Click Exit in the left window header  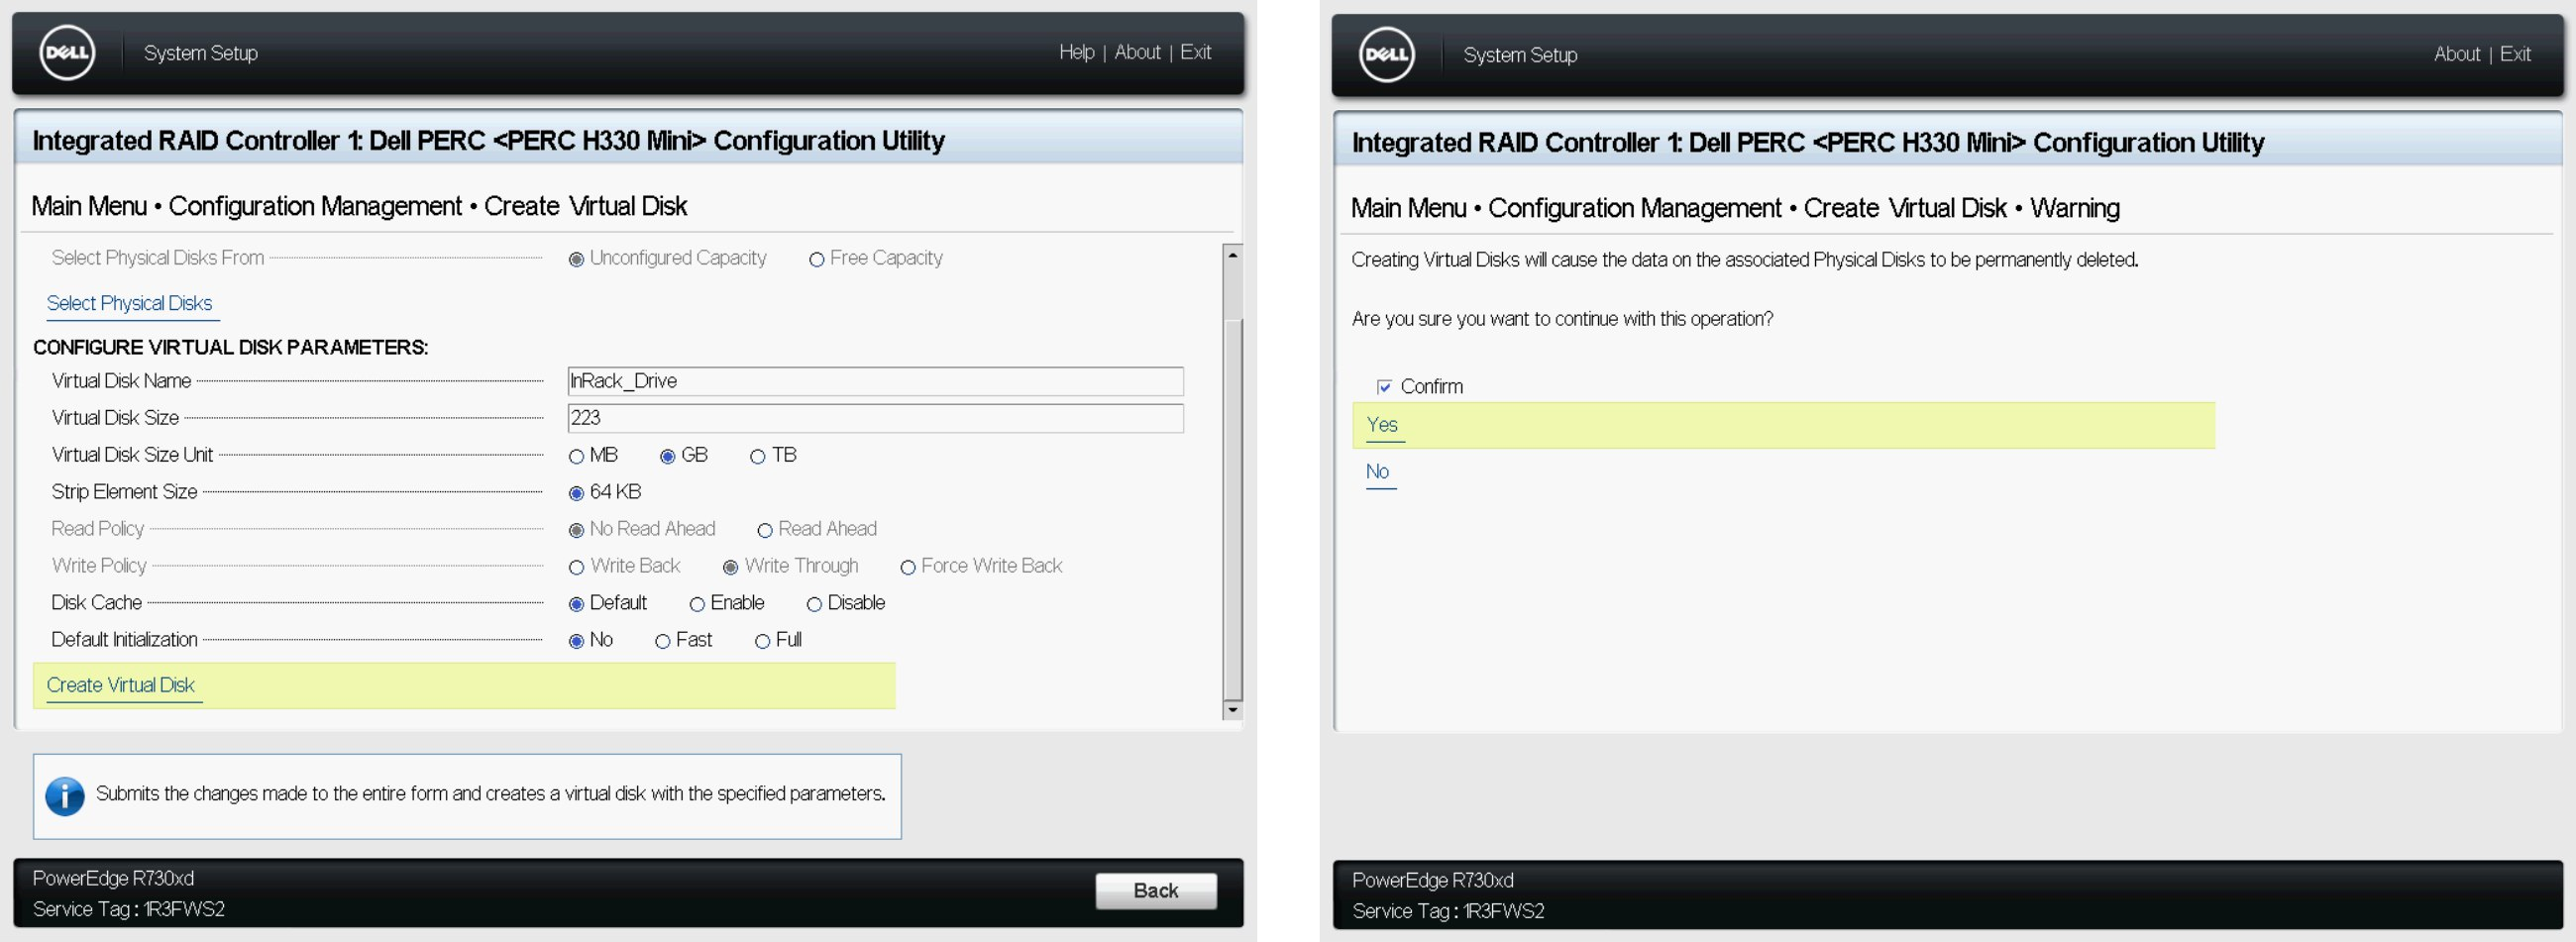click(x=1195, y=52)
